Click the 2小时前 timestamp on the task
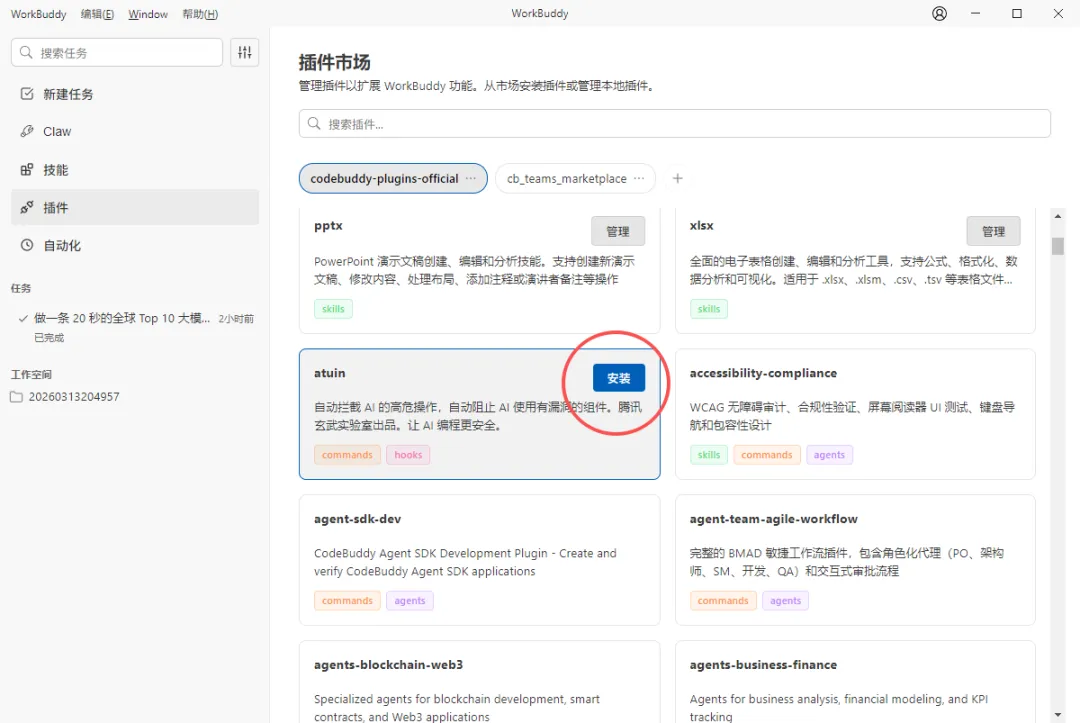The height and width of the screenshot is (723, 1080). click(236, 319)
